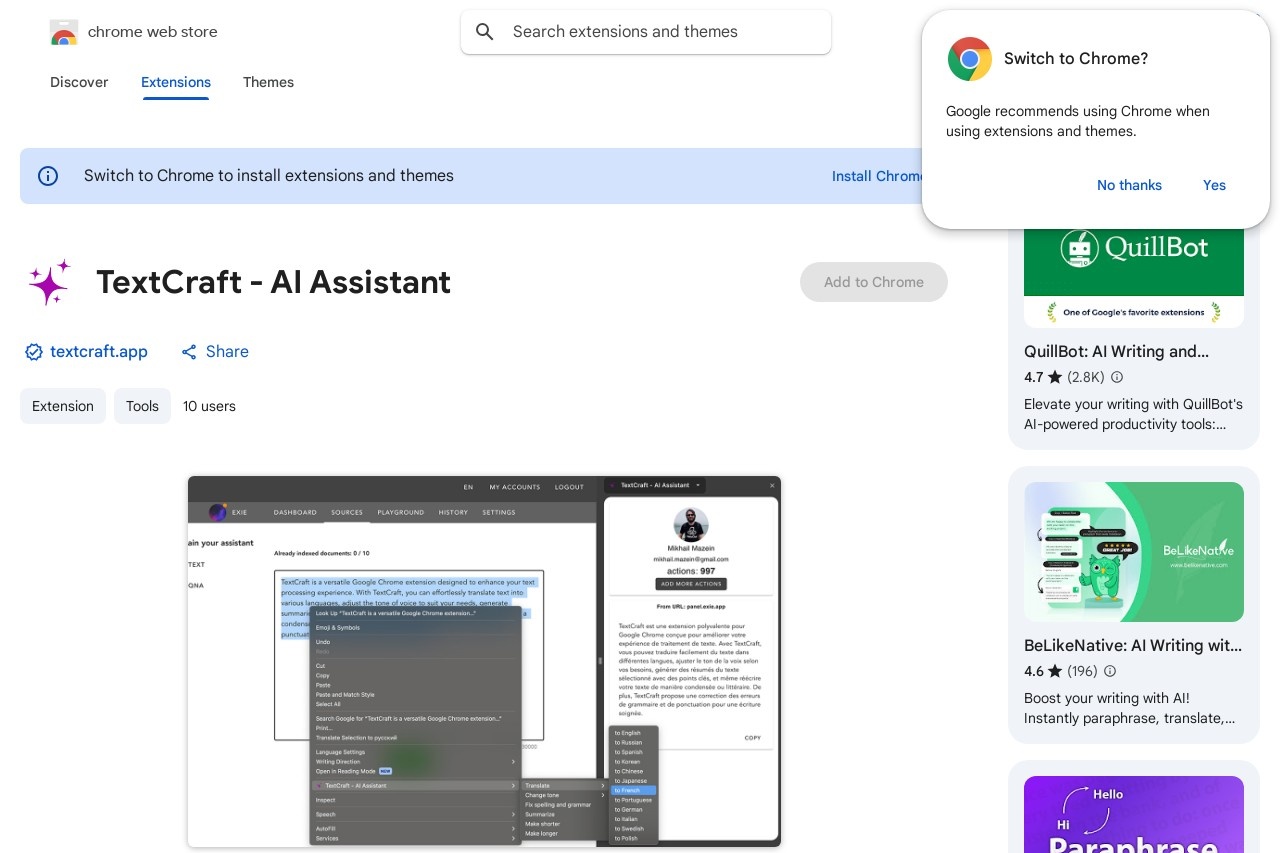Click the Extension category chip

click(63, 406)
